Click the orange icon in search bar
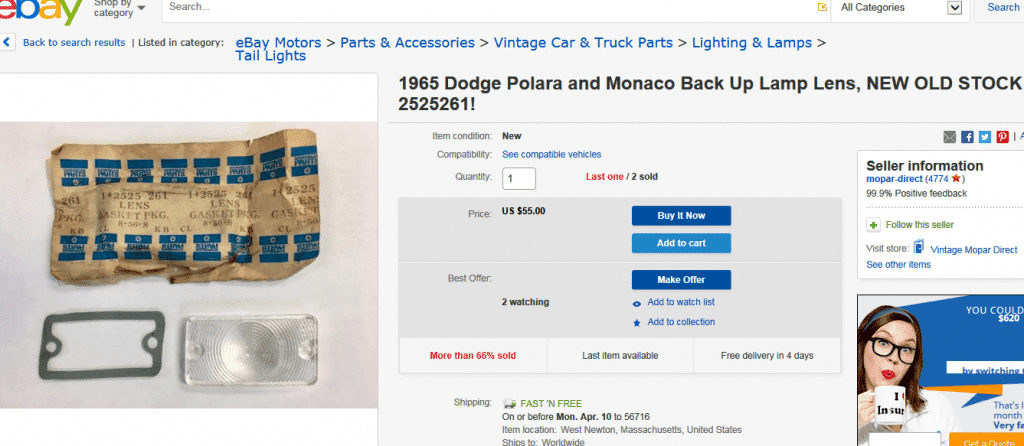This screenshot has width=1024, height=446. (x=822, y=7)
